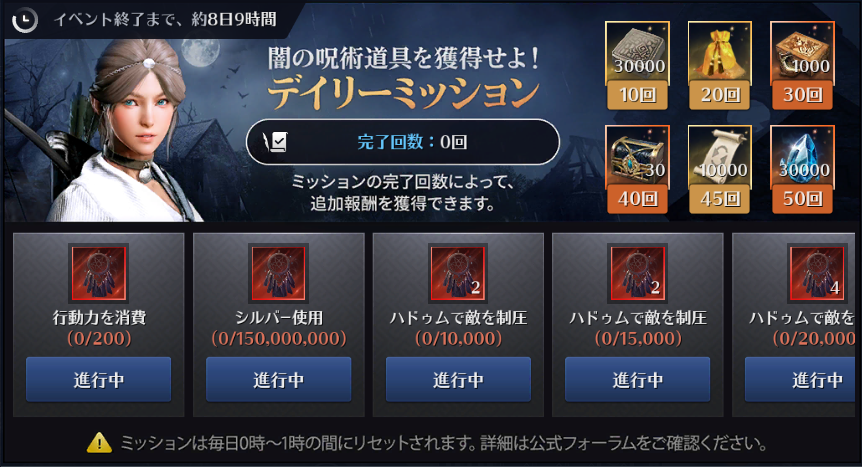Viewport: 862px width, 467px height.
Task: Select dreamcatcher icon of 0/15,000 ハドゥム mission
Action: click(x=638, y=273)
